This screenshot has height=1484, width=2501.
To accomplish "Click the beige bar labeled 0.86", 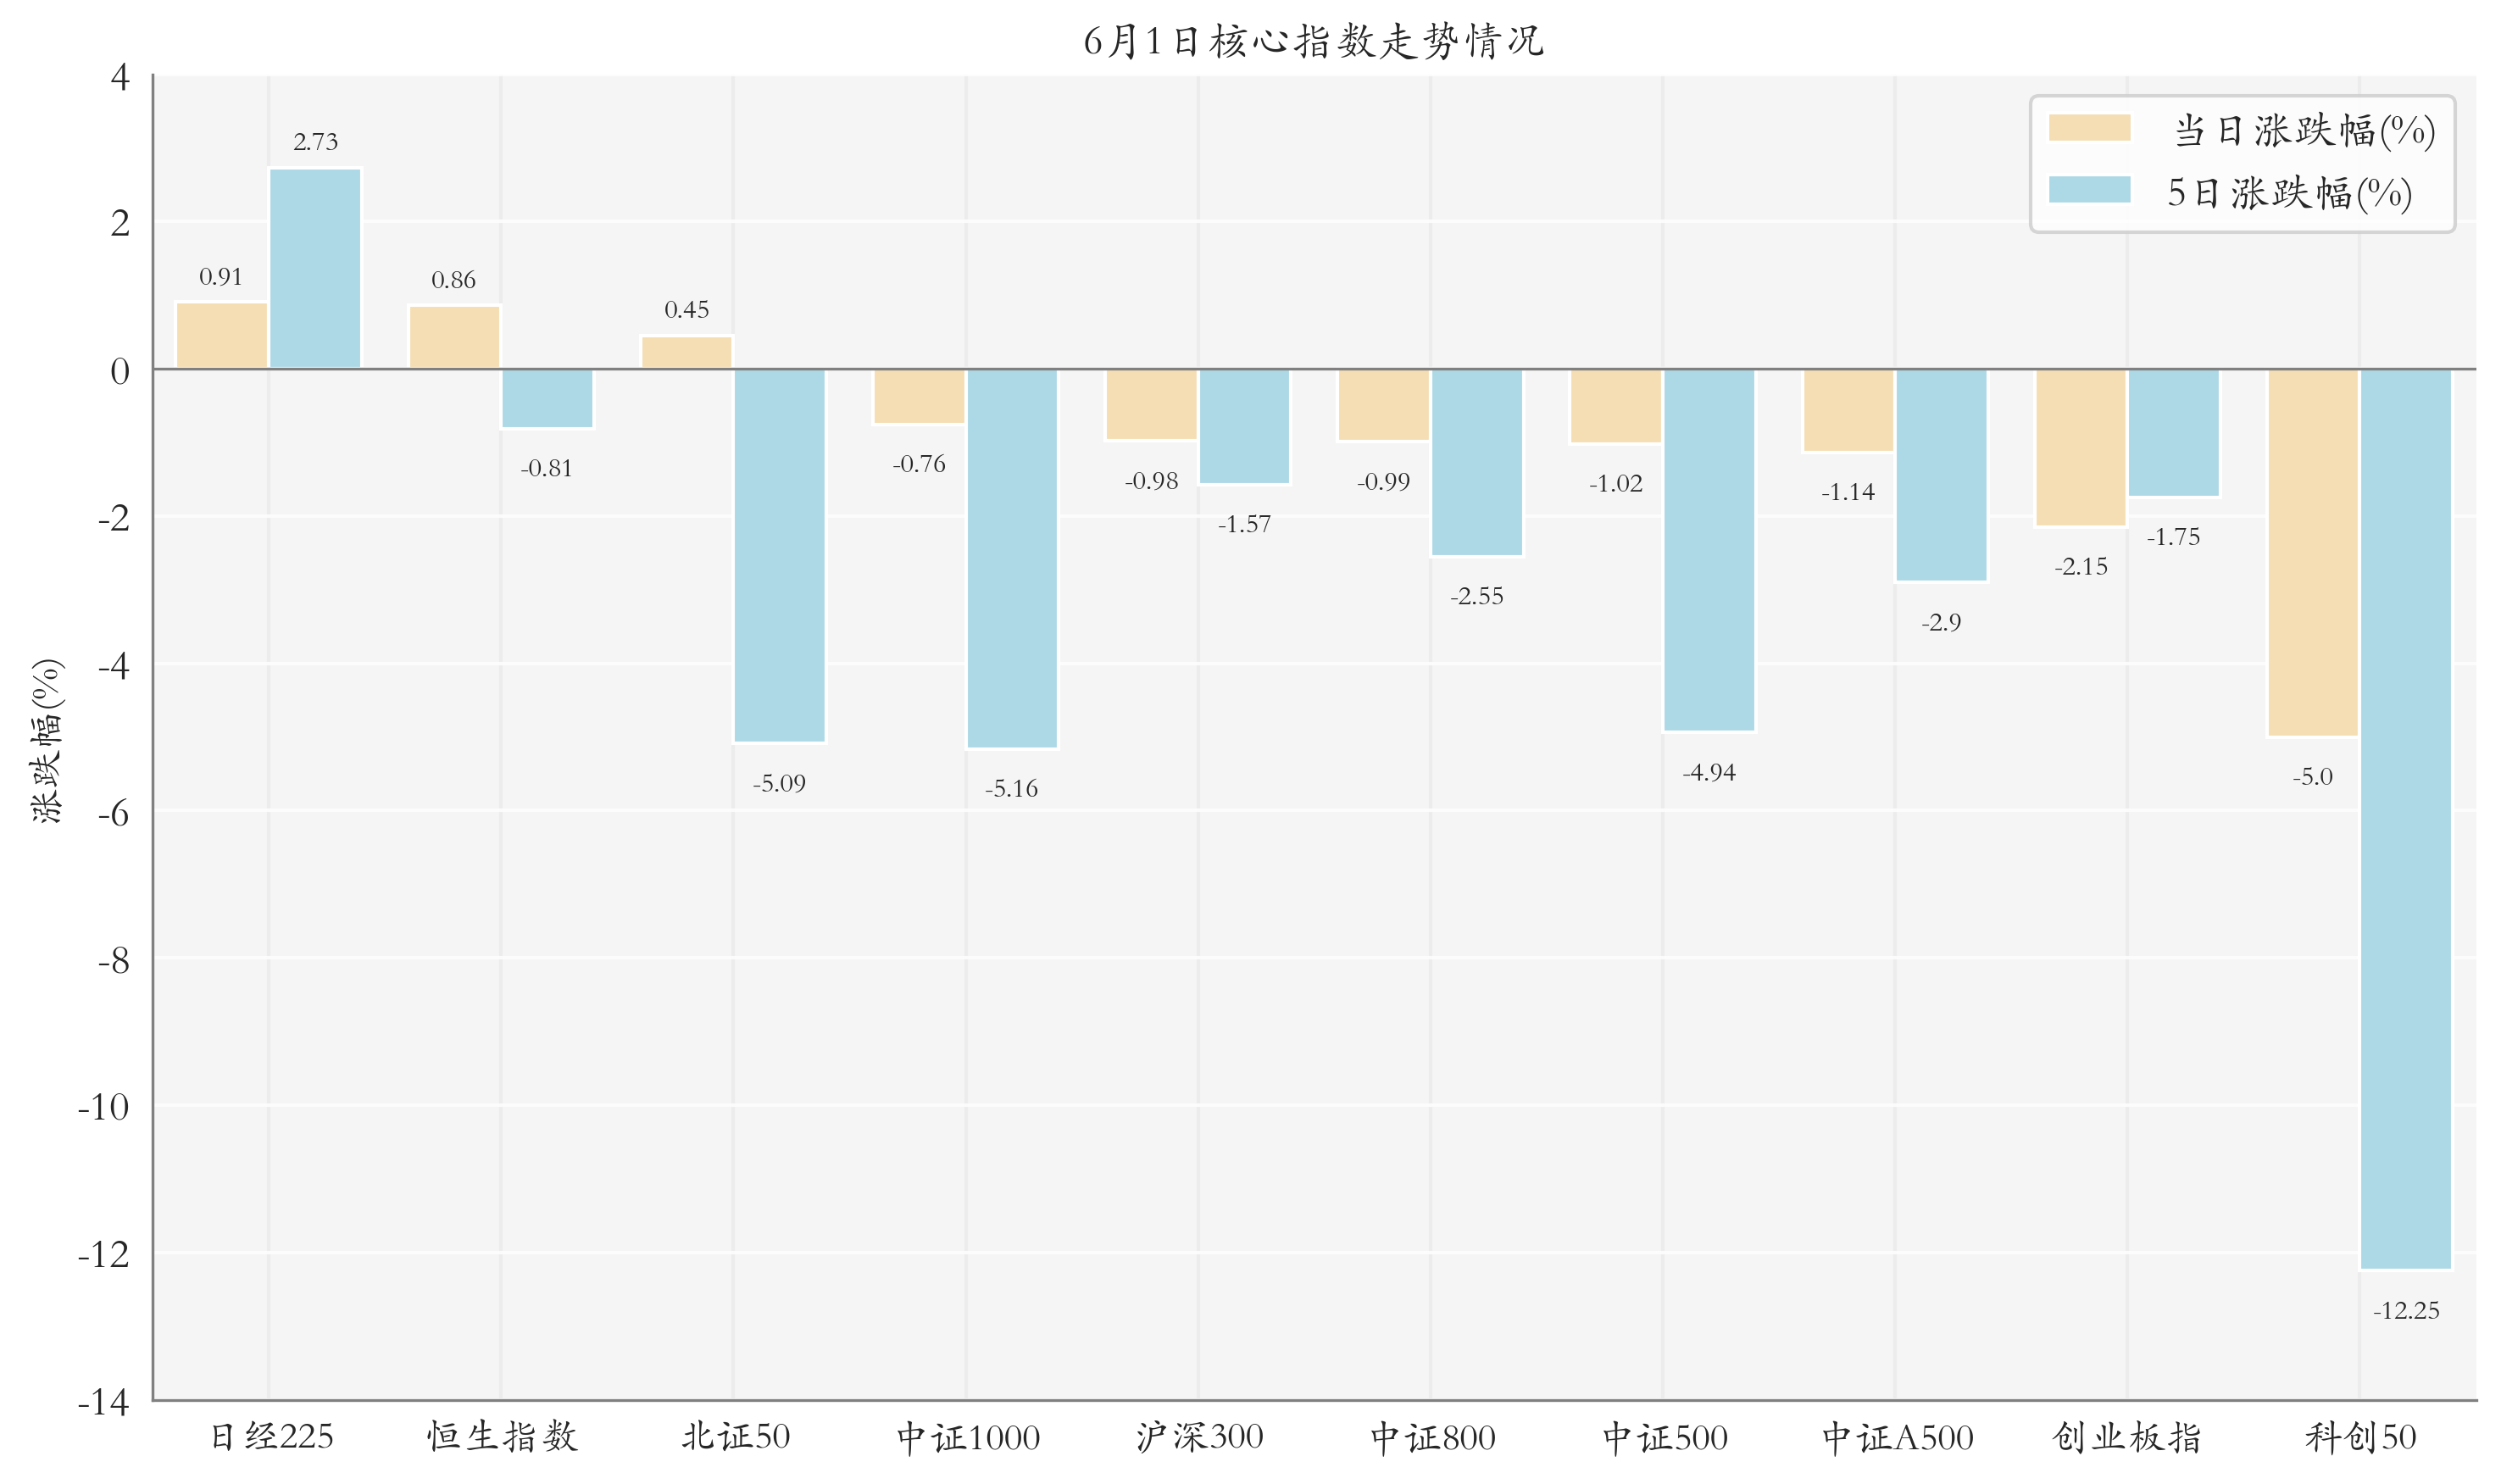I will point(454,337).
